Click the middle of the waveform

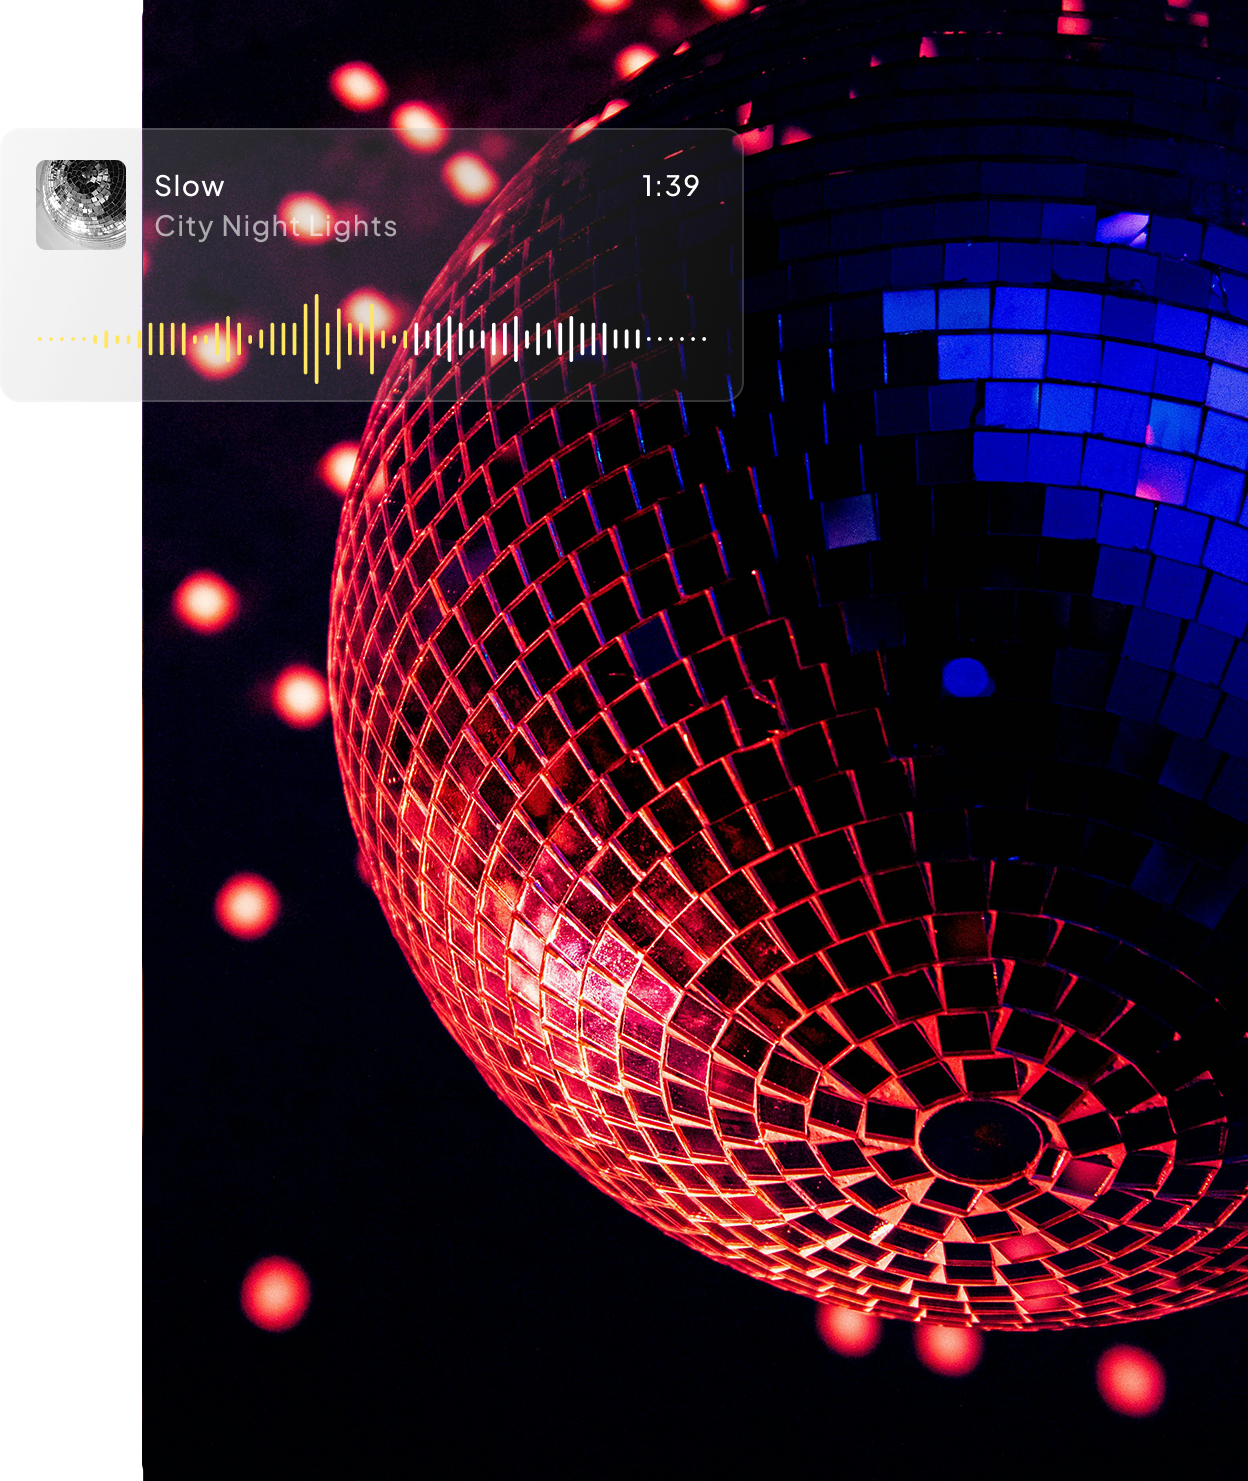[370, 340]
